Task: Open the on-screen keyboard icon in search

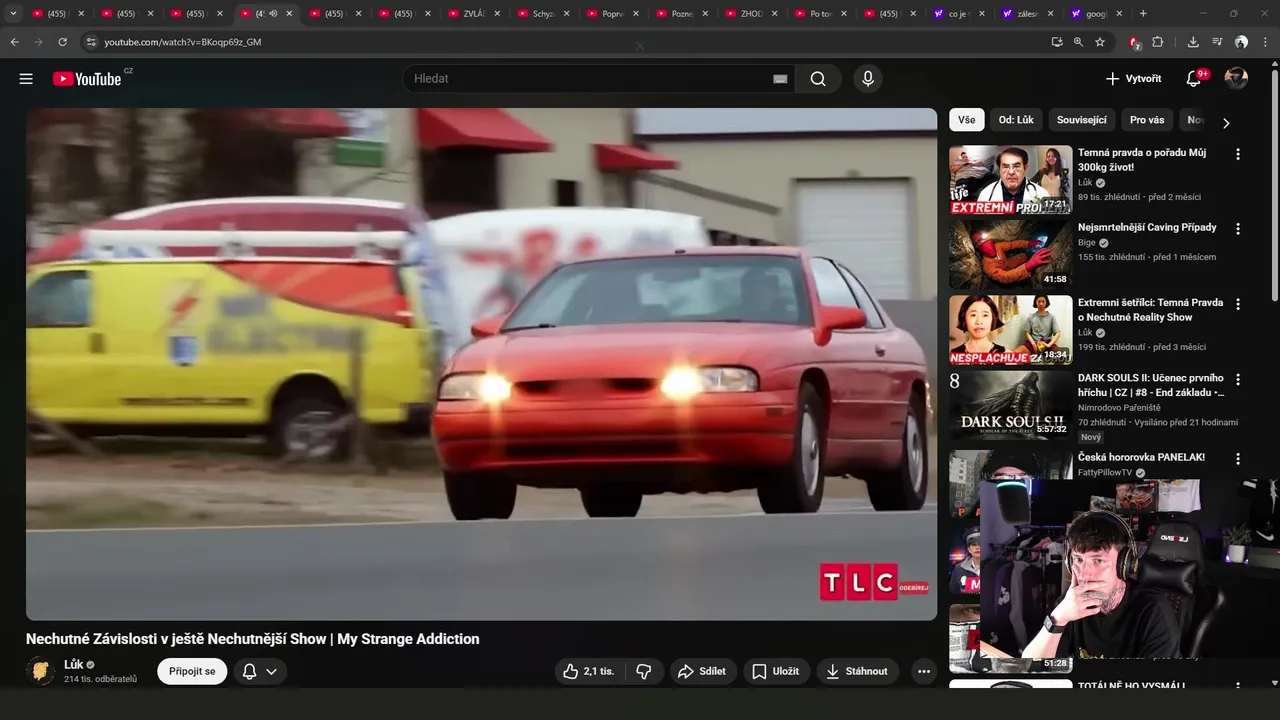Action: [780, 79]
